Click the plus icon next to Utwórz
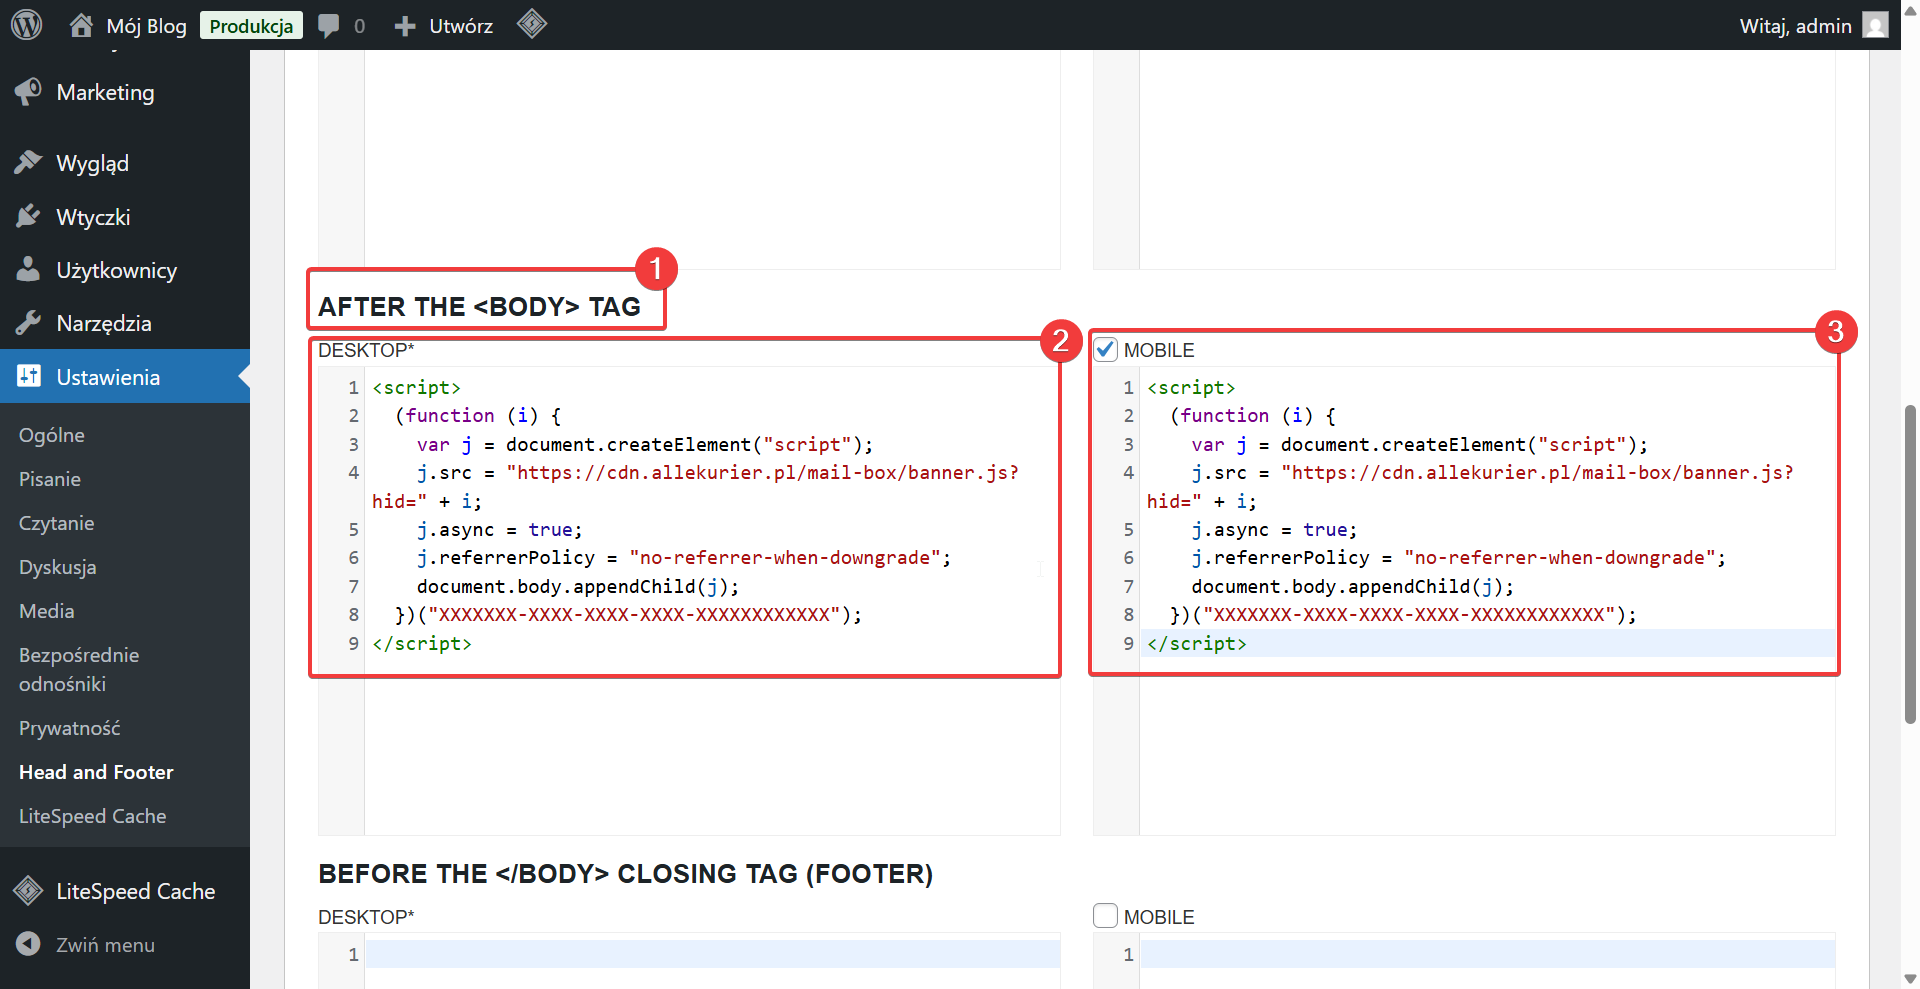The height and width of the screenshot is (989, 1920). (405, 26)
